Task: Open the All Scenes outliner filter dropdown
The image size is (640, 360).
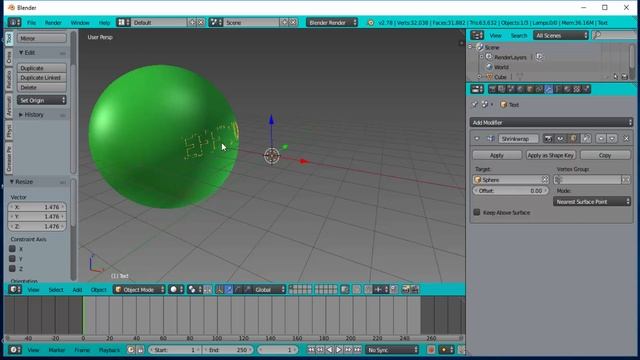Action: click(x=561, y=36)
